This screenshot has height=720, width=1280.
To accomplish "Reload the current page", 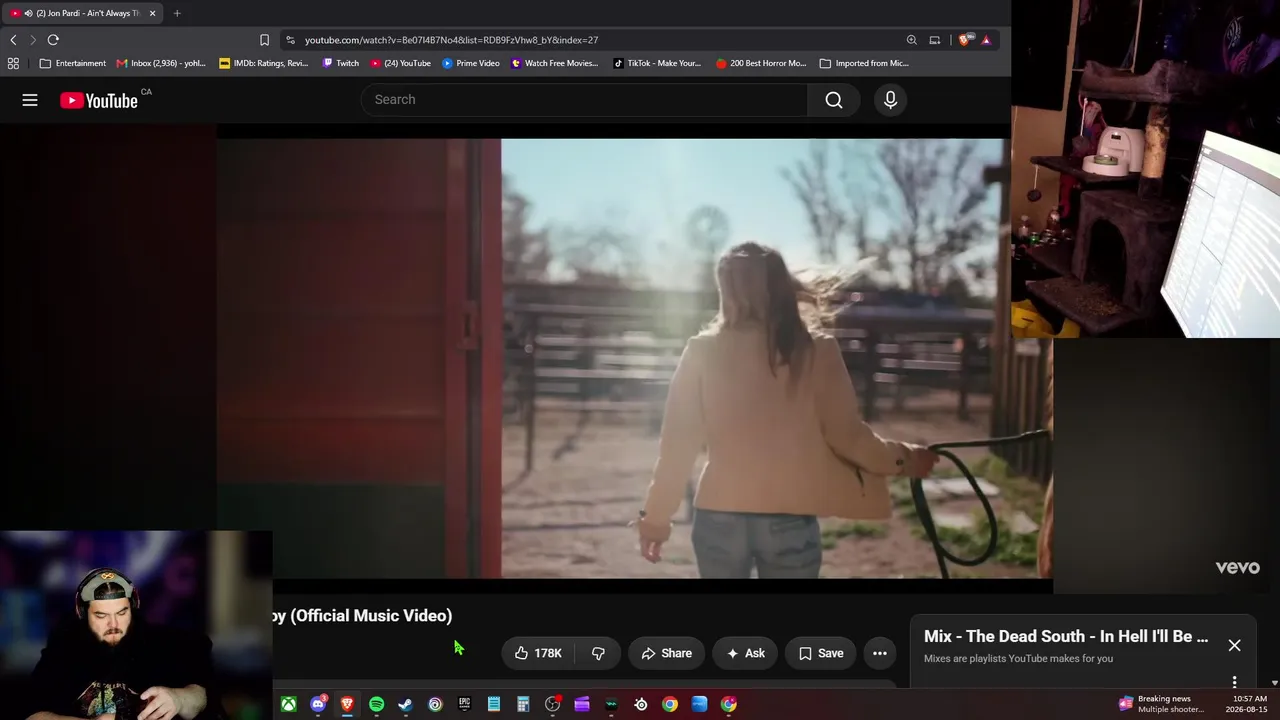I will tap(53, 40).
